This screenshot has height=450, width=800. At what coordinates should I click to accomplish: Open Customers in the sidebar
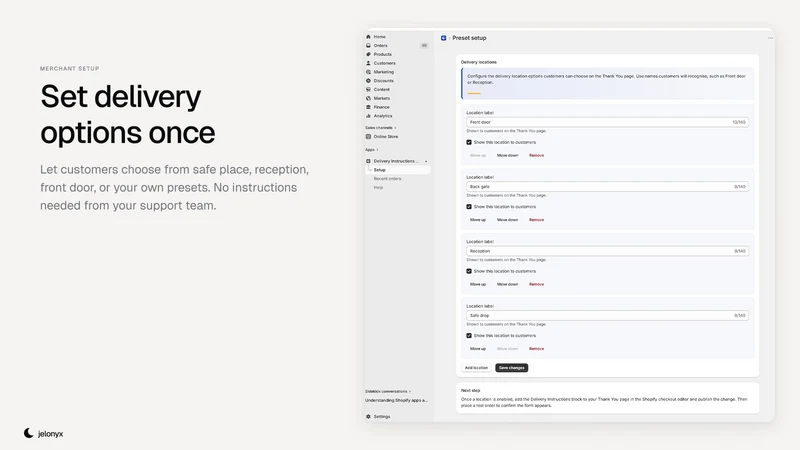[x=384, y=63]
